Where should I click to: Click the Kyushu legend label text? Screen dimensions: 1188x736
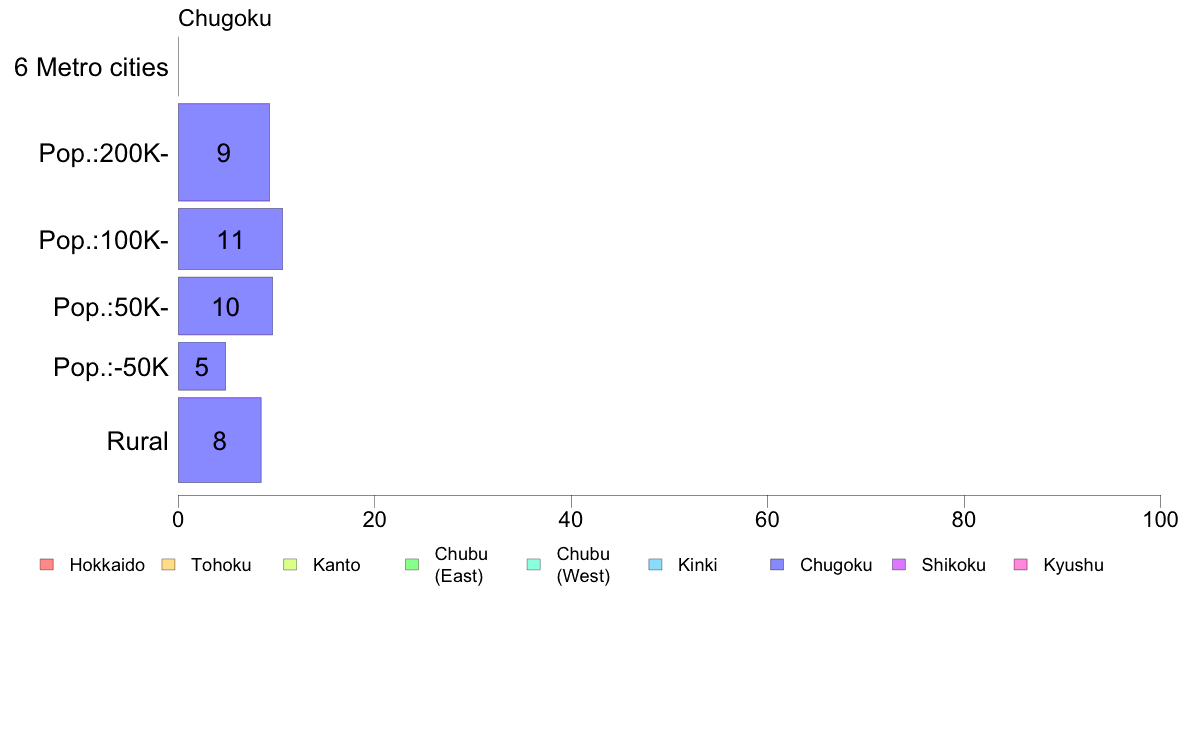pyautogui.click(x=1073, y=565)
